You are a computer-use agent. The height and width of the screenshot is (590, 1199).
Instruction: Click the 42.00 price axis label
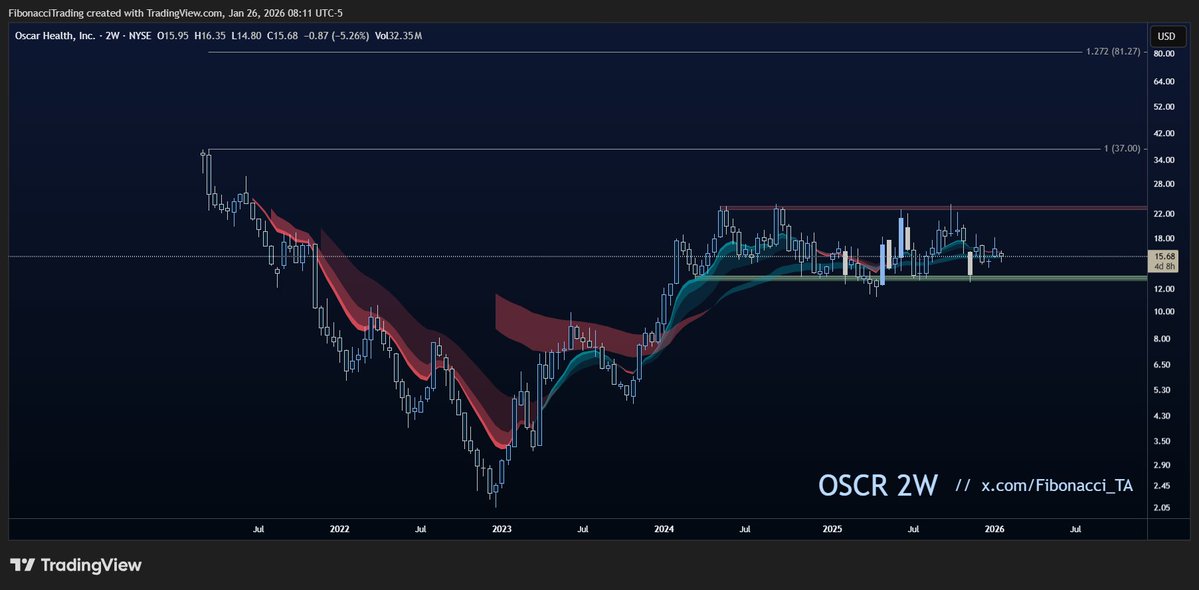click(1164, 134)
